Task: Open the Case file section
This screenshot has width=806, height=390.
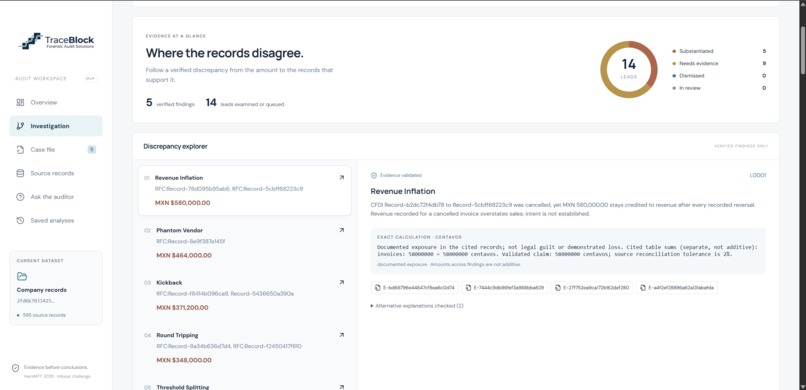Action: click(x=56, y=150)
